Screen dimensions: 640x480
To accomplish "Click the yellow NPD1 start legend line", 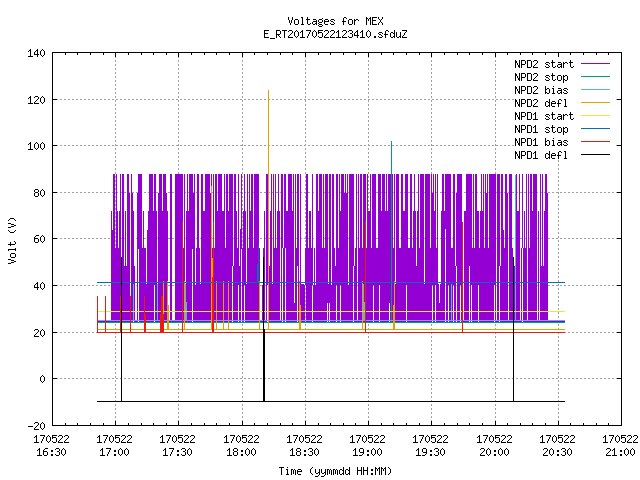I will [x=596, y=116].
